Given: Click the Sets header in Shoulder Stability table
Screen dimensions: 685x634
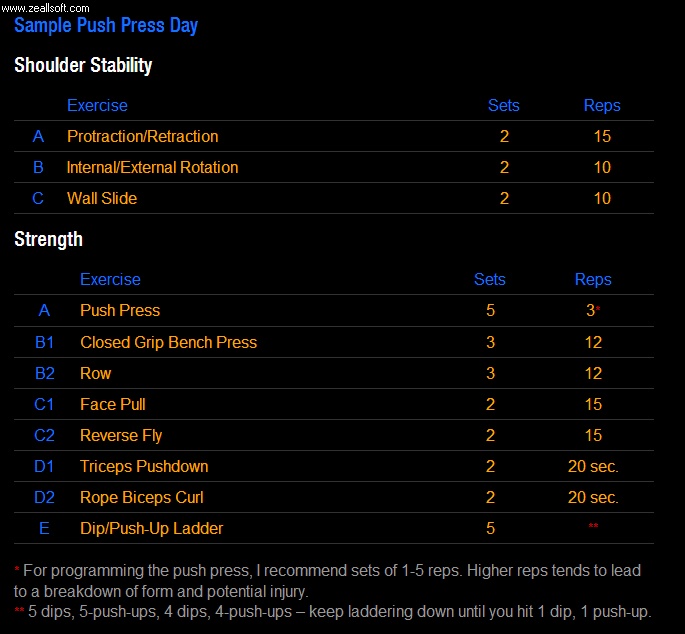Looking at the screenshot, I should pyautogui.click(x=503, y=105).
